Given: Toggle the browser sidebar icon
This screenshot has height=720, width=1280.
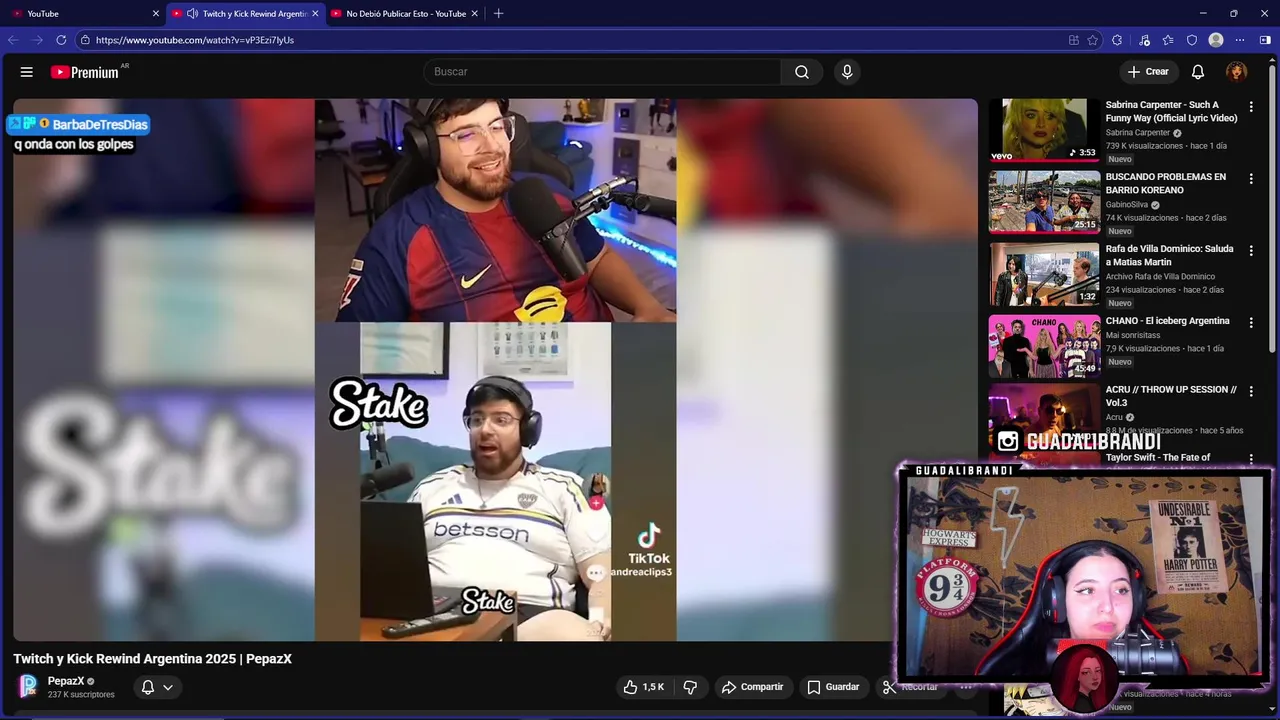Looking at the screenshot, I should coord(1265,40).
